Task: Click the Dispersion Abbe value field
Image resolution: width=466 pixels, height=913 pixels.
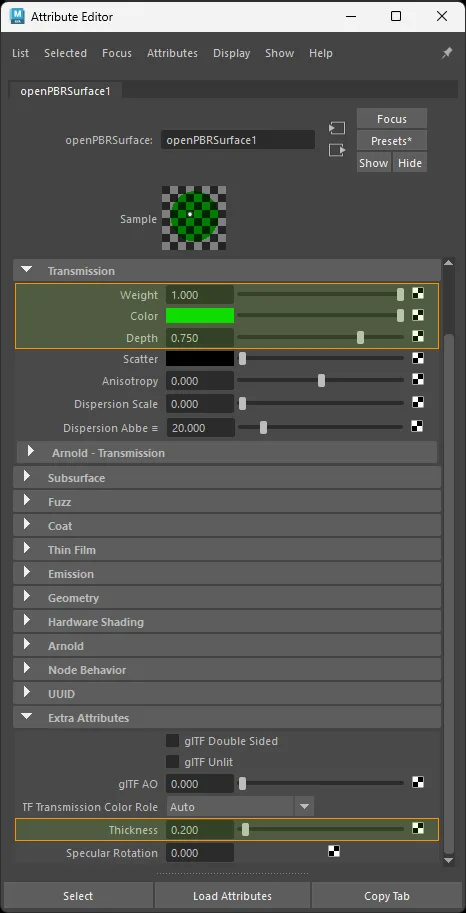Action: (201, 427)
